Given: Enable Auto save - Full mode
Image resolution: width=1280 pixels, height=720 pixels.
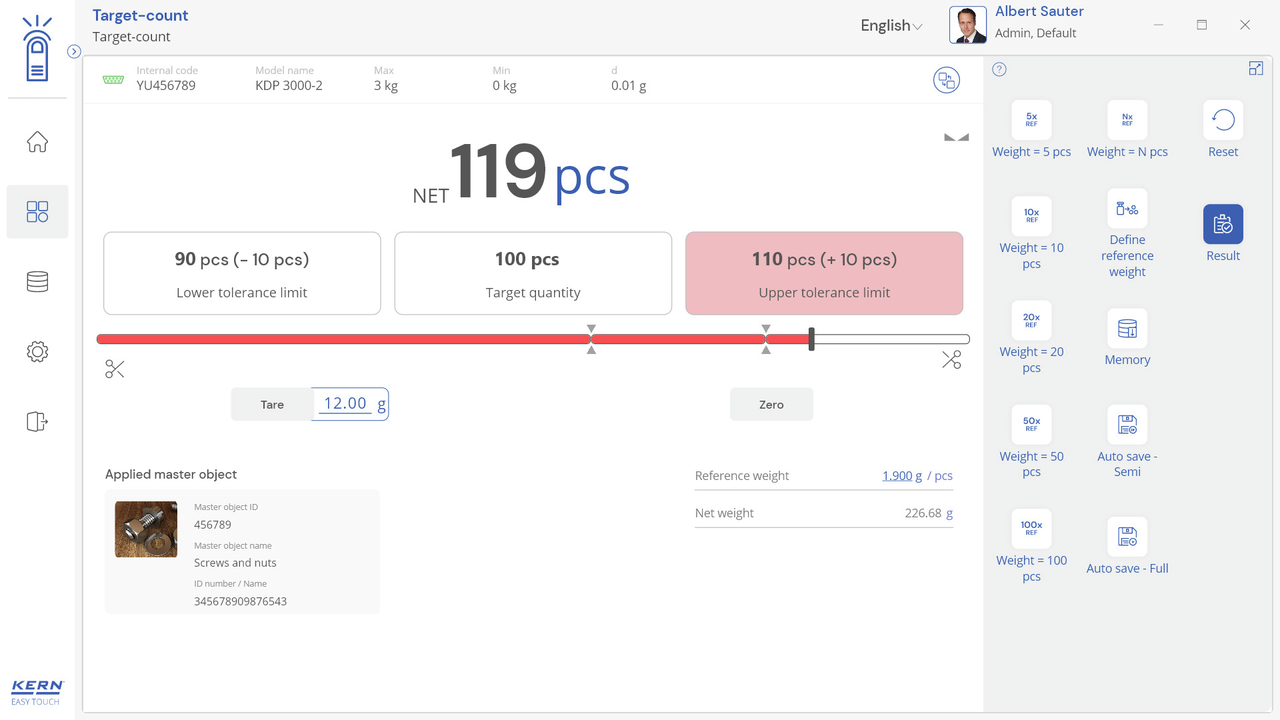Looking at the screenshot, I should click(x=1127, y=538).
